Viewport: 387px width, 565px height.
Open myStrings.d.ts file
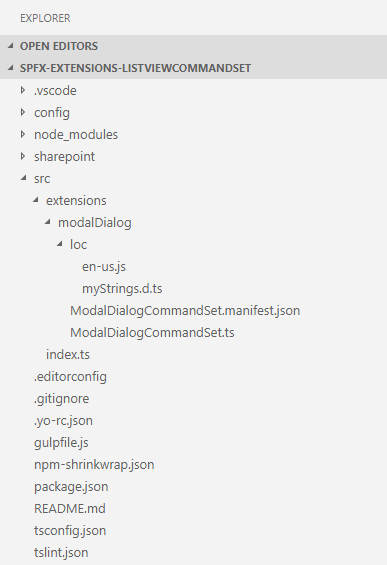122,289
